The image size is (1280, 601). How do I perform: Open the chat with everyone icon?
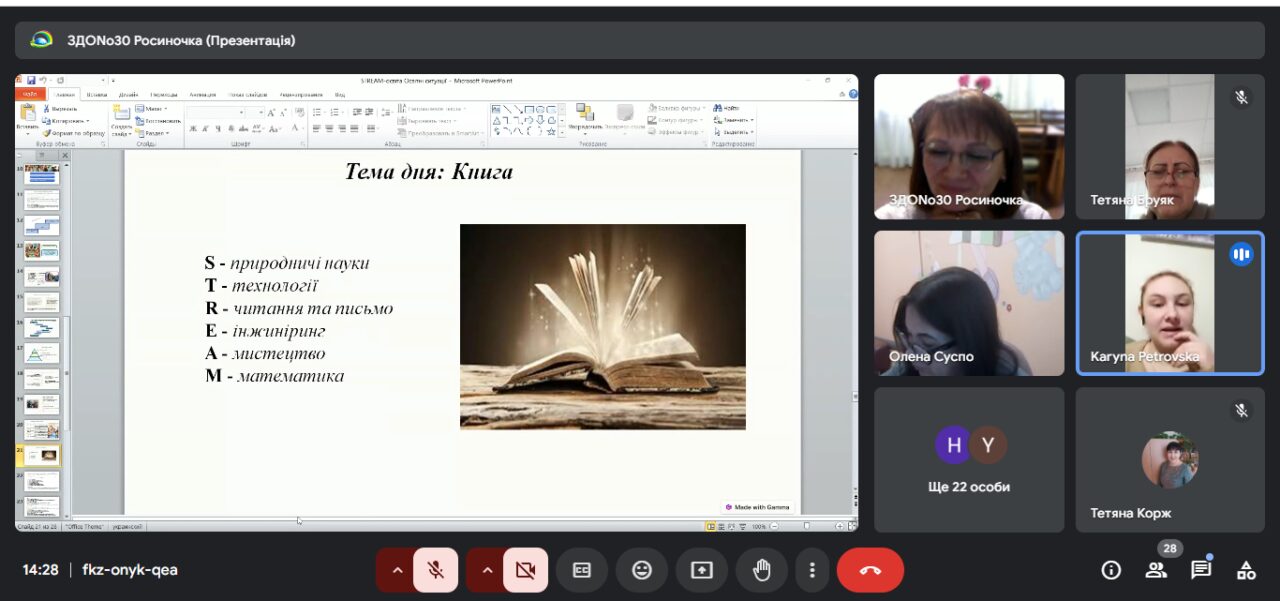click(1201, 570)
